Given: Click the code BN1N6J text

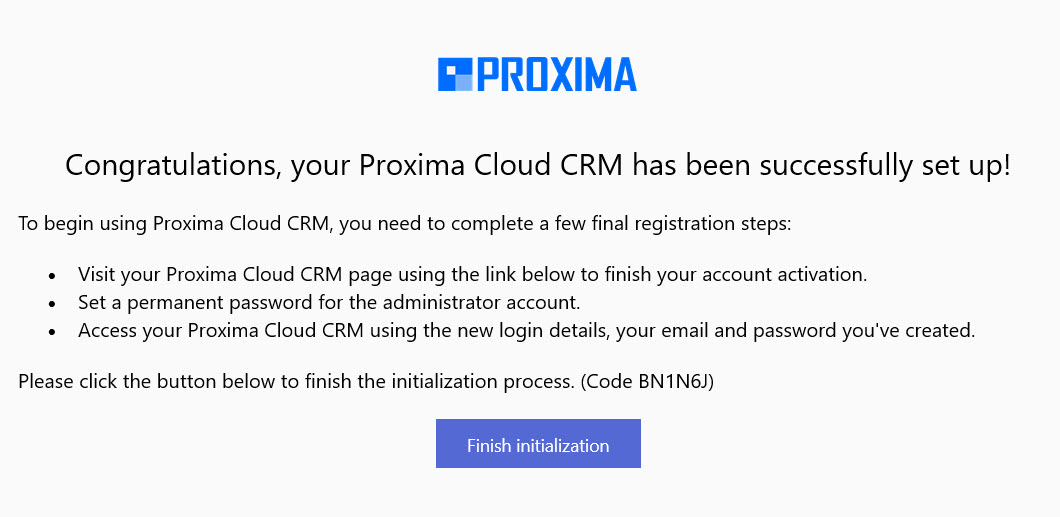Looking at the screenshot, I should tap(675, 381).
